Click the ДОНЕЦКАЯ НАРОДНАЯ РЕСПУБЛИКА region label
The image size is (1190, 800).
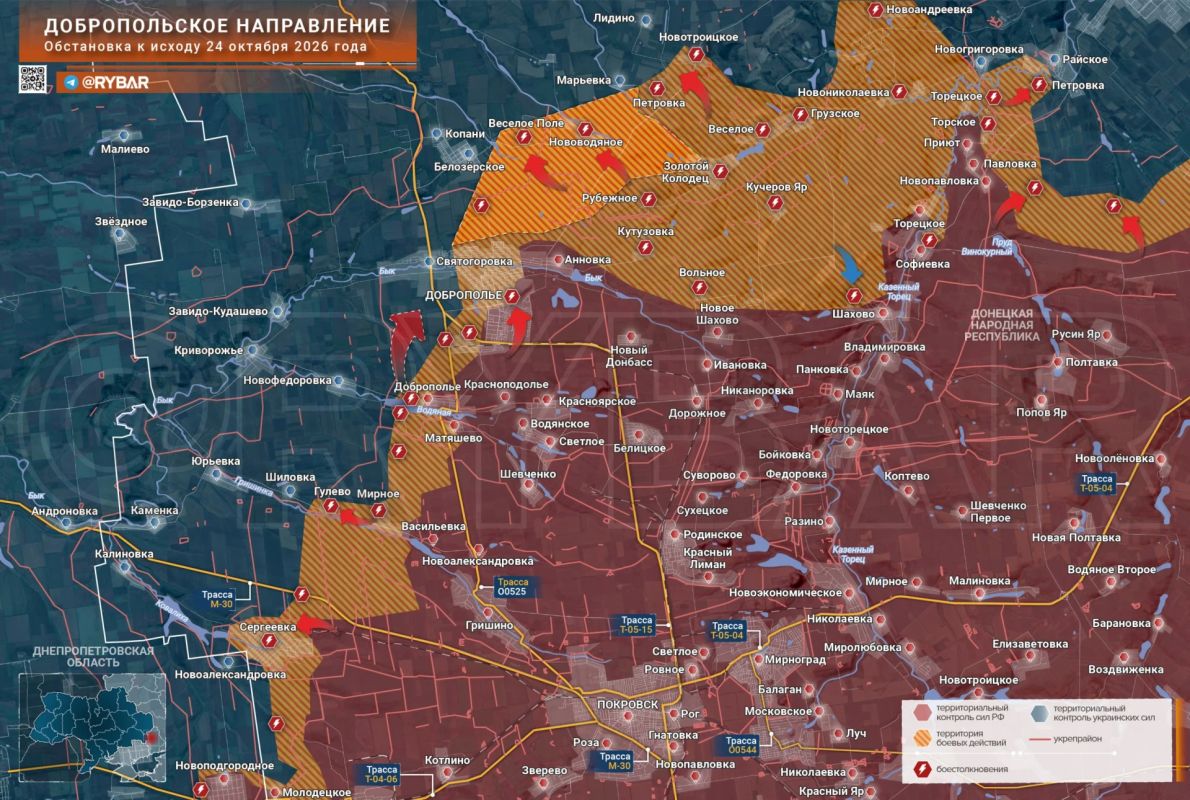pos(1002,324)
